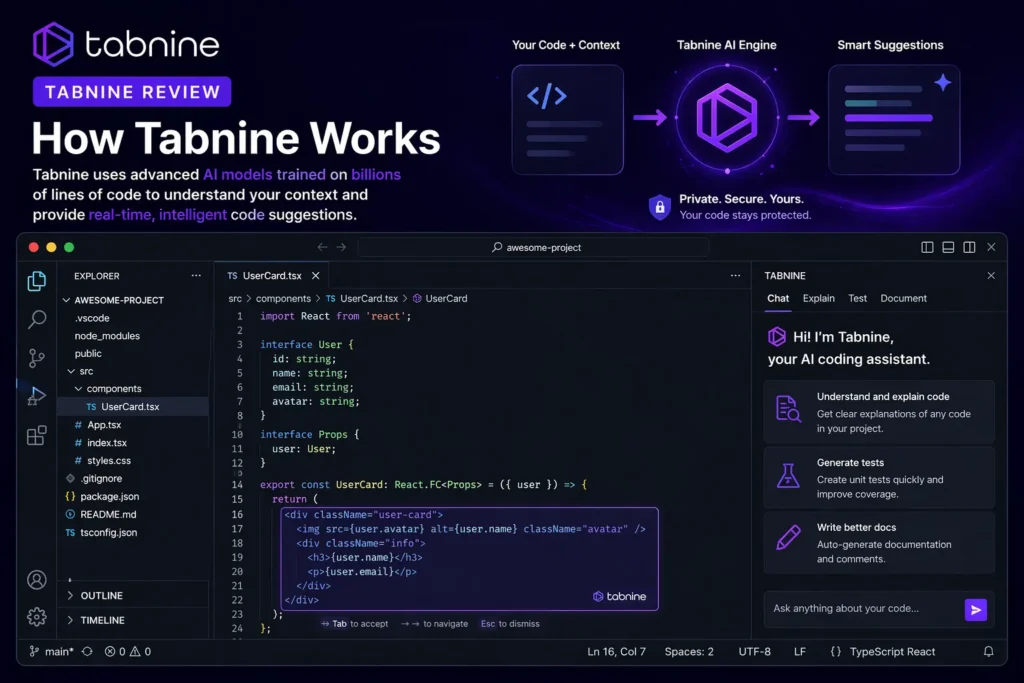Switch to the Test tab
The image size is (1024, 683).
click(857, 298)
